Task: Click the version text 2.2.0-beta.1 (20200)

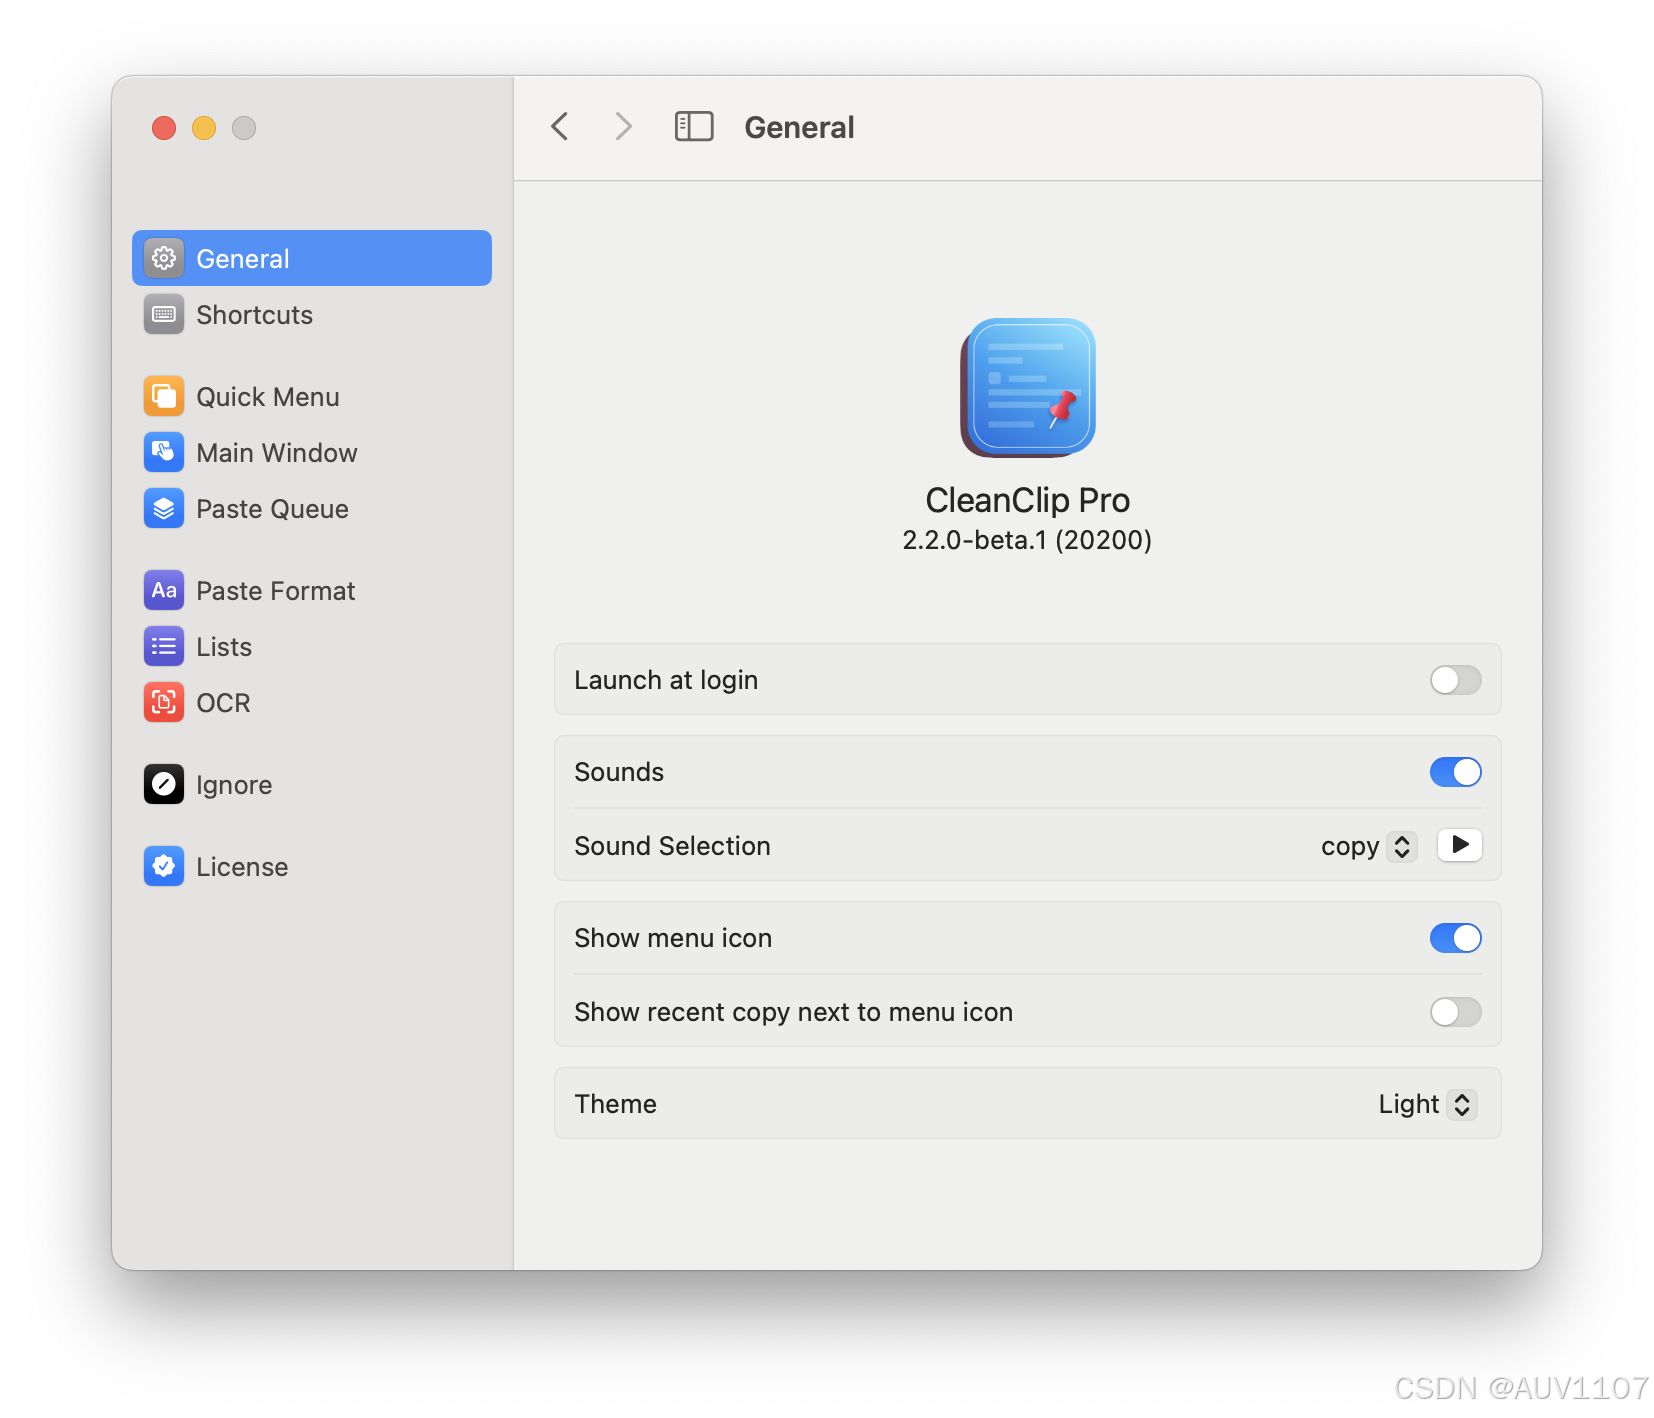Action: click(x=1027, y=540)
